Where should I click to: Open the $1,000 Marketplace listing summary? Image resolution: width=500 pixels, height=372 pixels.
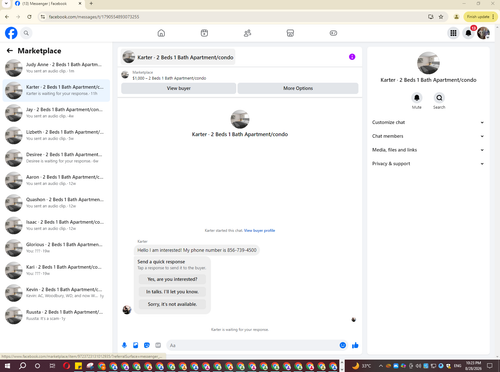click(x=169, y=78)
